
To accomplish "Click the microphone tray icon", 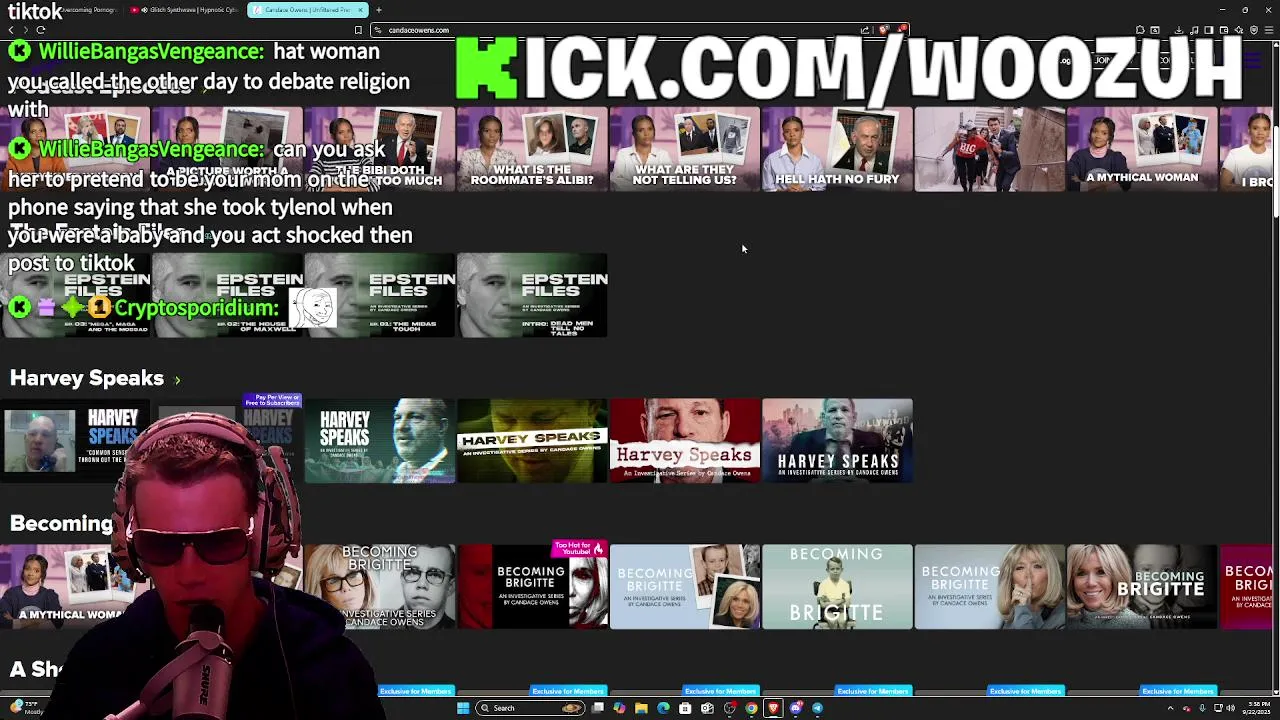I will coord(1202,708).
